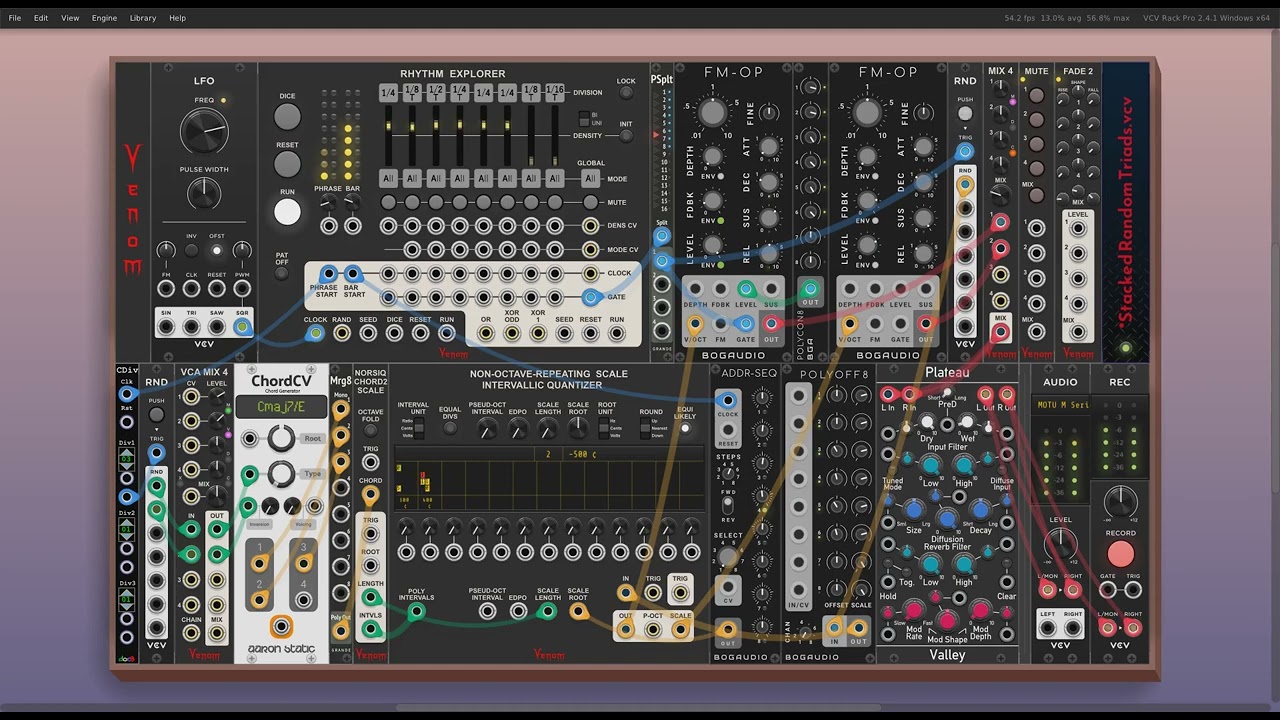Click the 1/2 T channel density slider

pyautogui.click(x=436, y=136)
